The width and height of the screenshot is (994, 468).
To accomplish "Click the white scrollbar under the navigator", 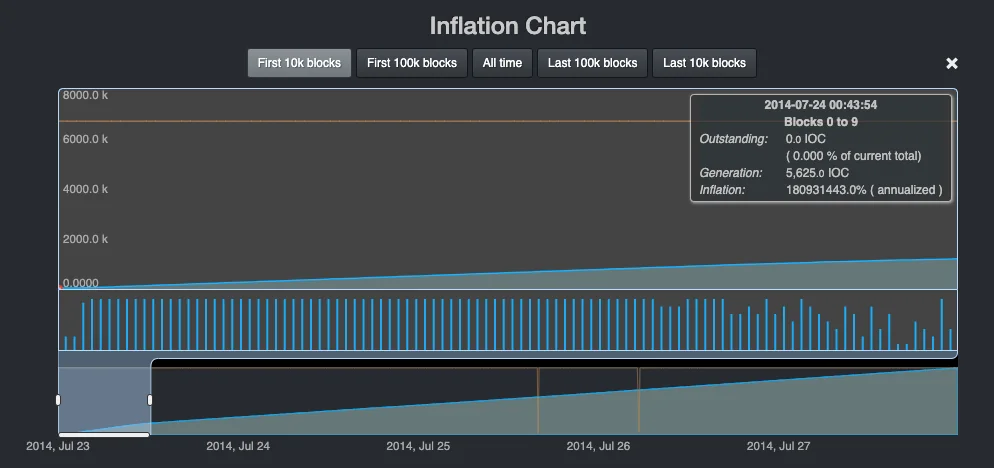I will pos(104,435).
